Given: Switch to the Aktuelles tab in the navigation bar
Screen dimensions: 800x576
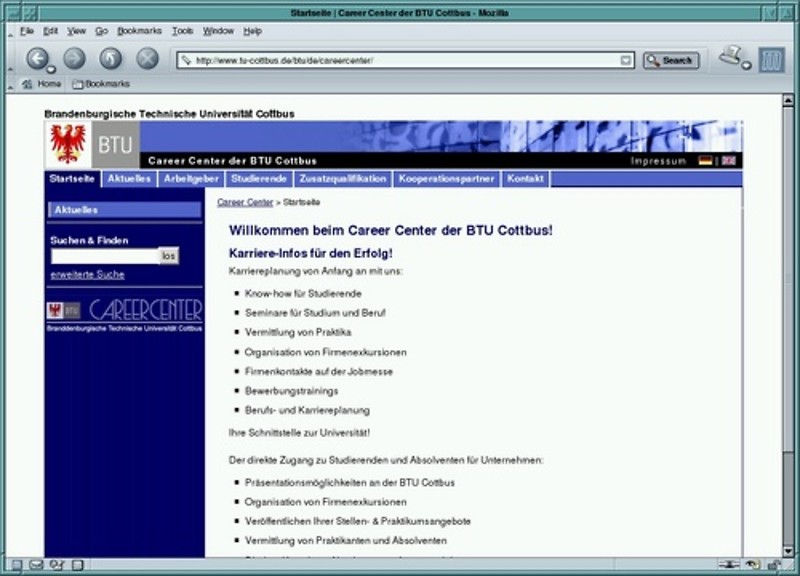Looking at the screenshot, I should point(129,179).
